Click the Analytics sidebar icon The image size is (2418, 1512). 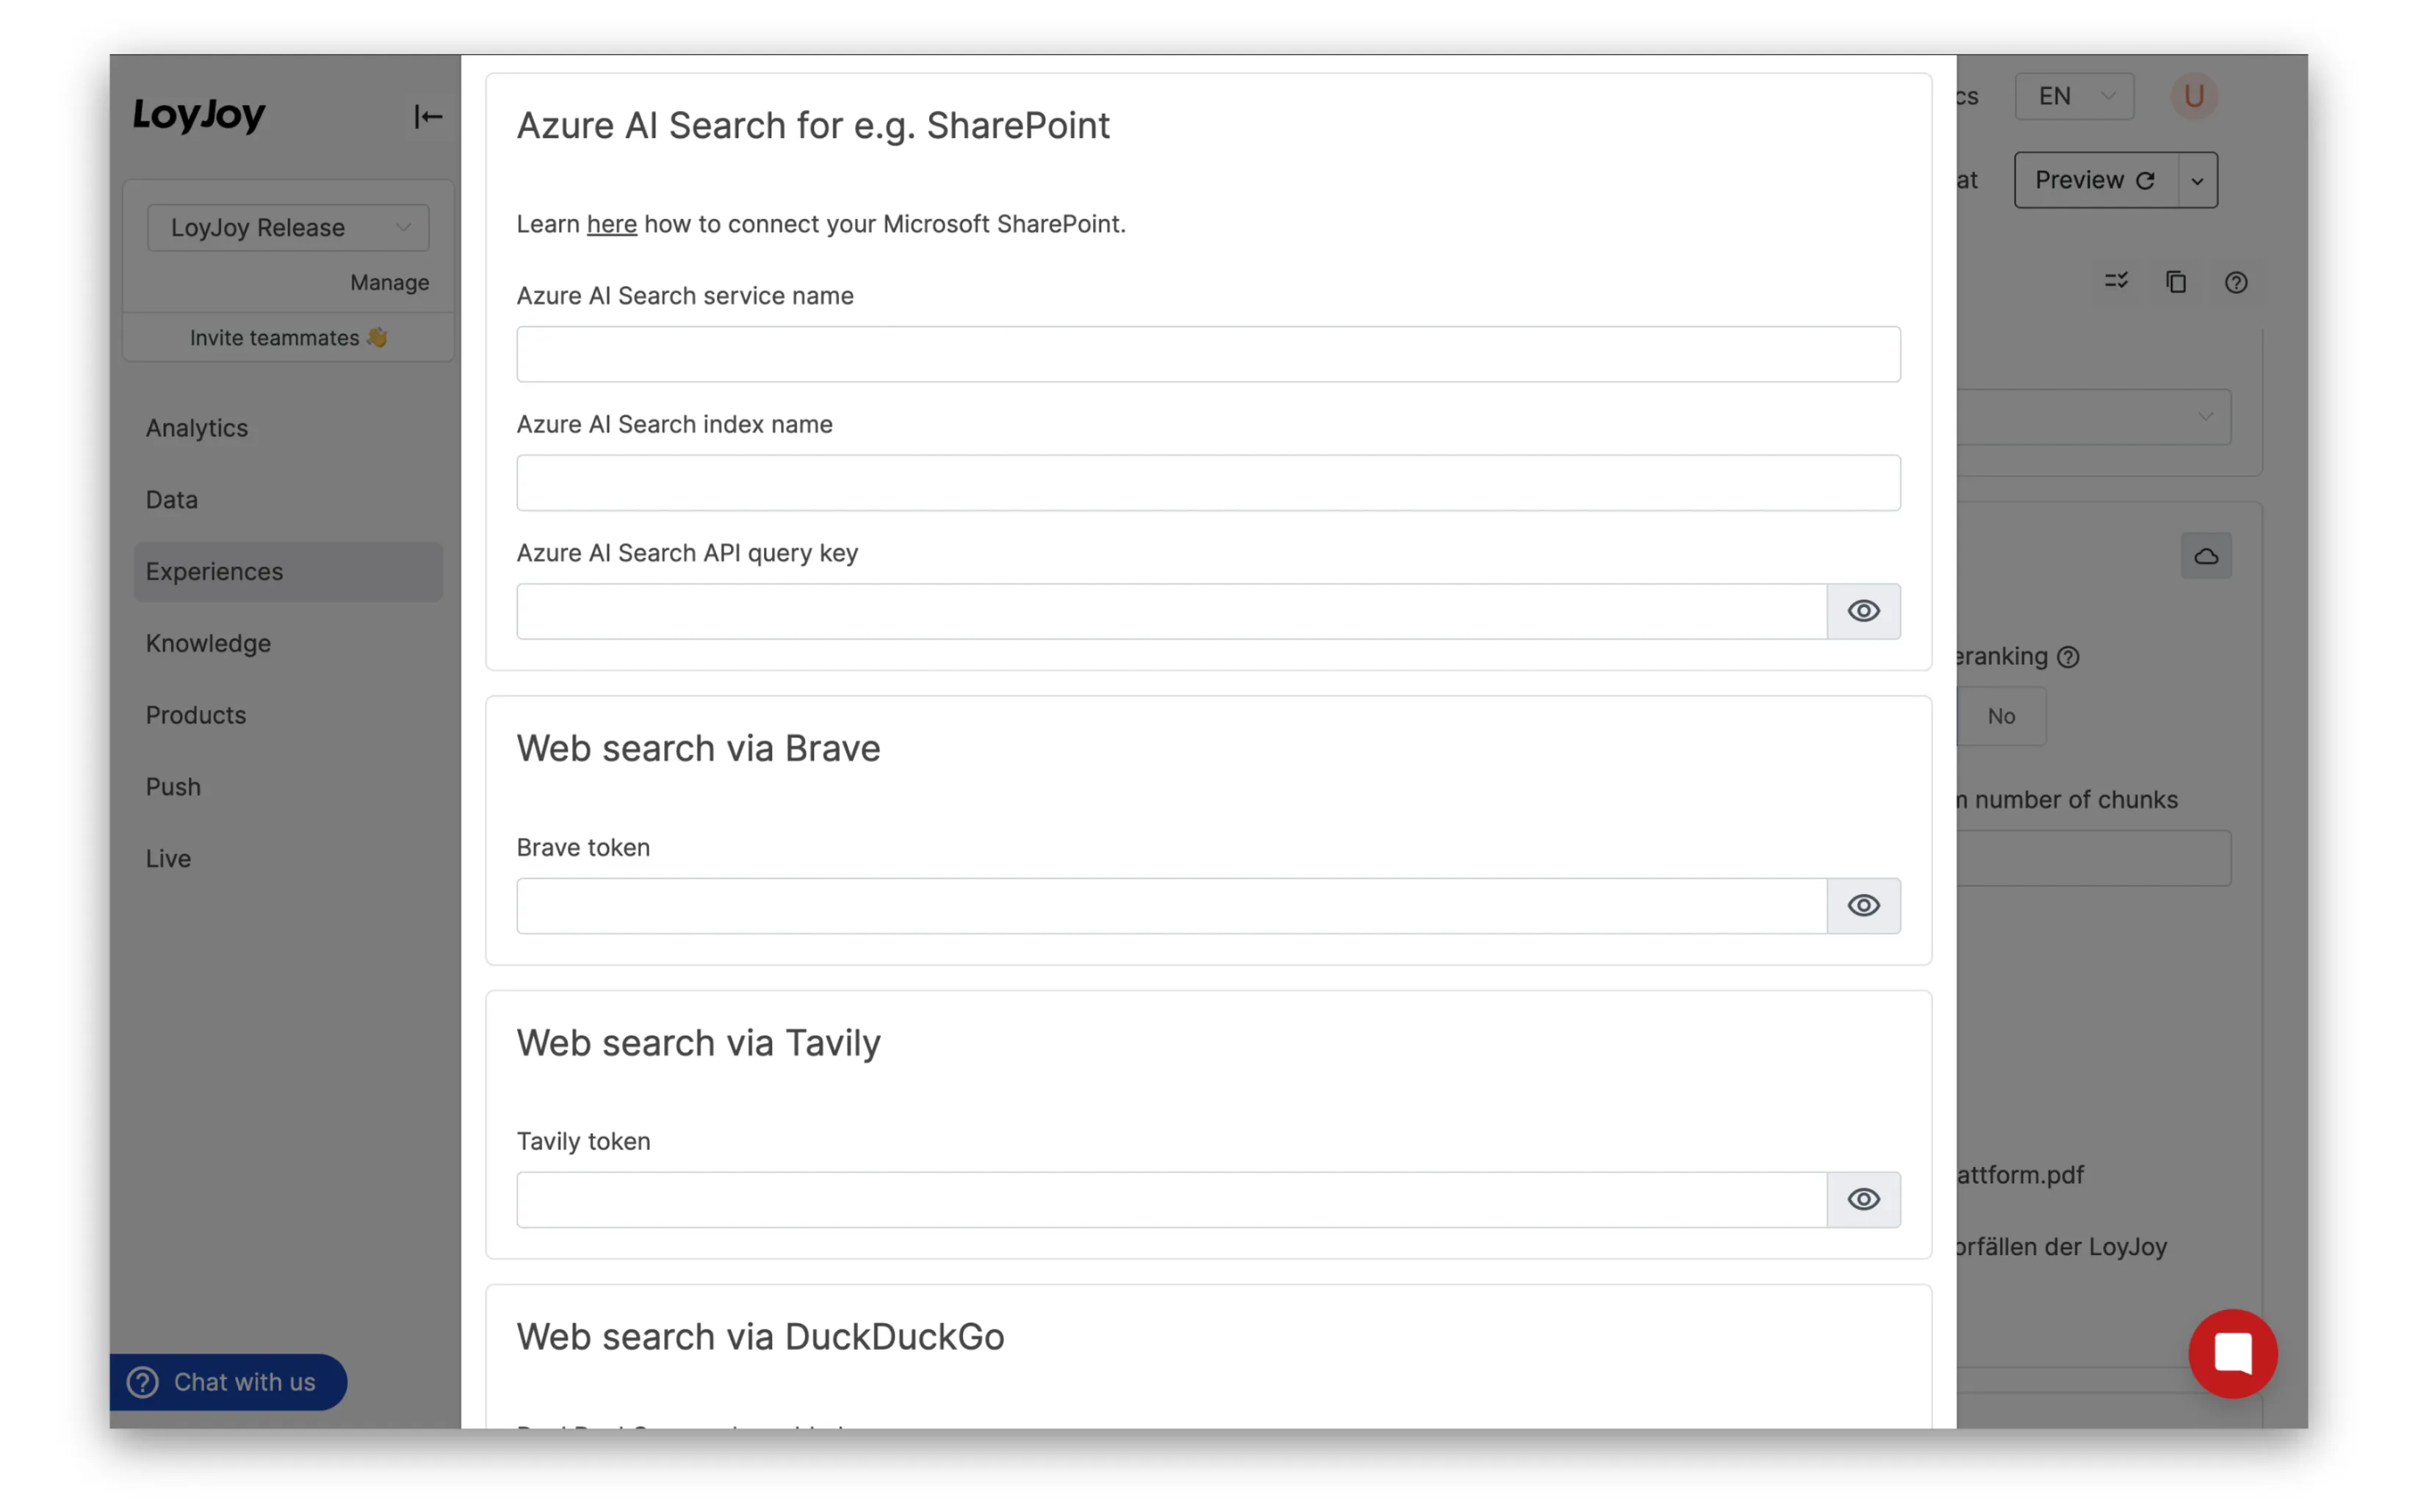click(x=197, y=427)
